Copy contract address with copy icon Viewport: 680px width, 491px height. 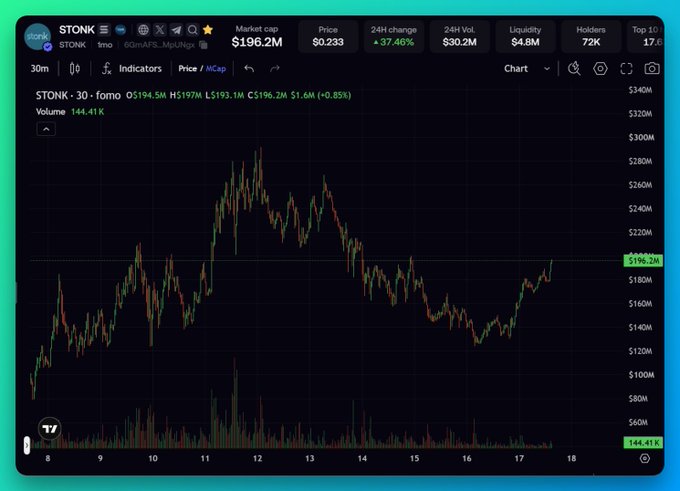tap(203, 45)
